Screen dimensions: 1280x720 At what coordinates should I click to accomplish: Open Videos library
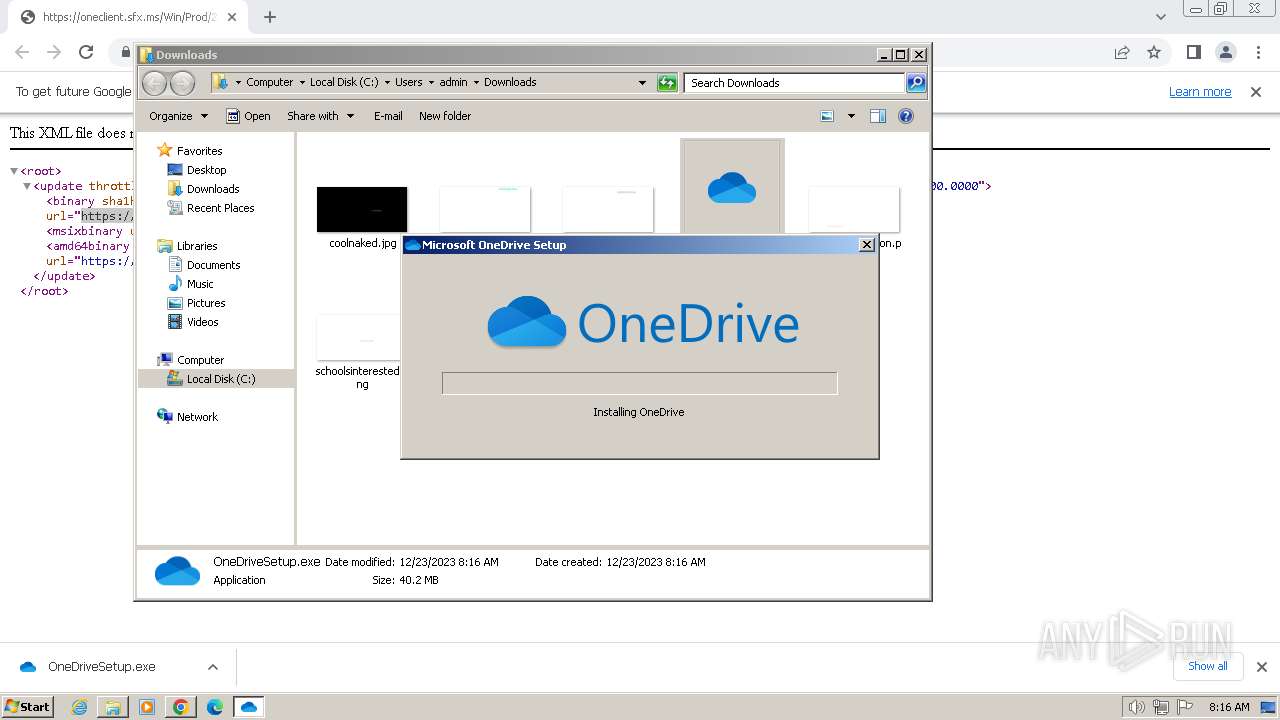tap(193, 322)
